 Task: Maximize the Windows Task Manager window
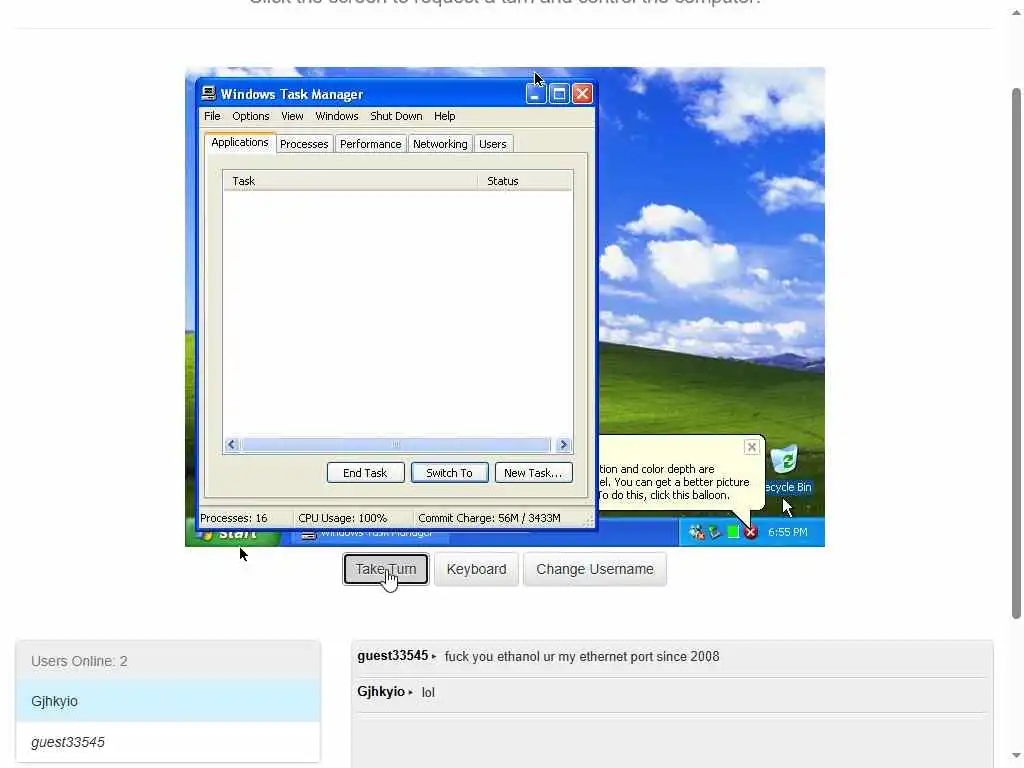point(559,94)
